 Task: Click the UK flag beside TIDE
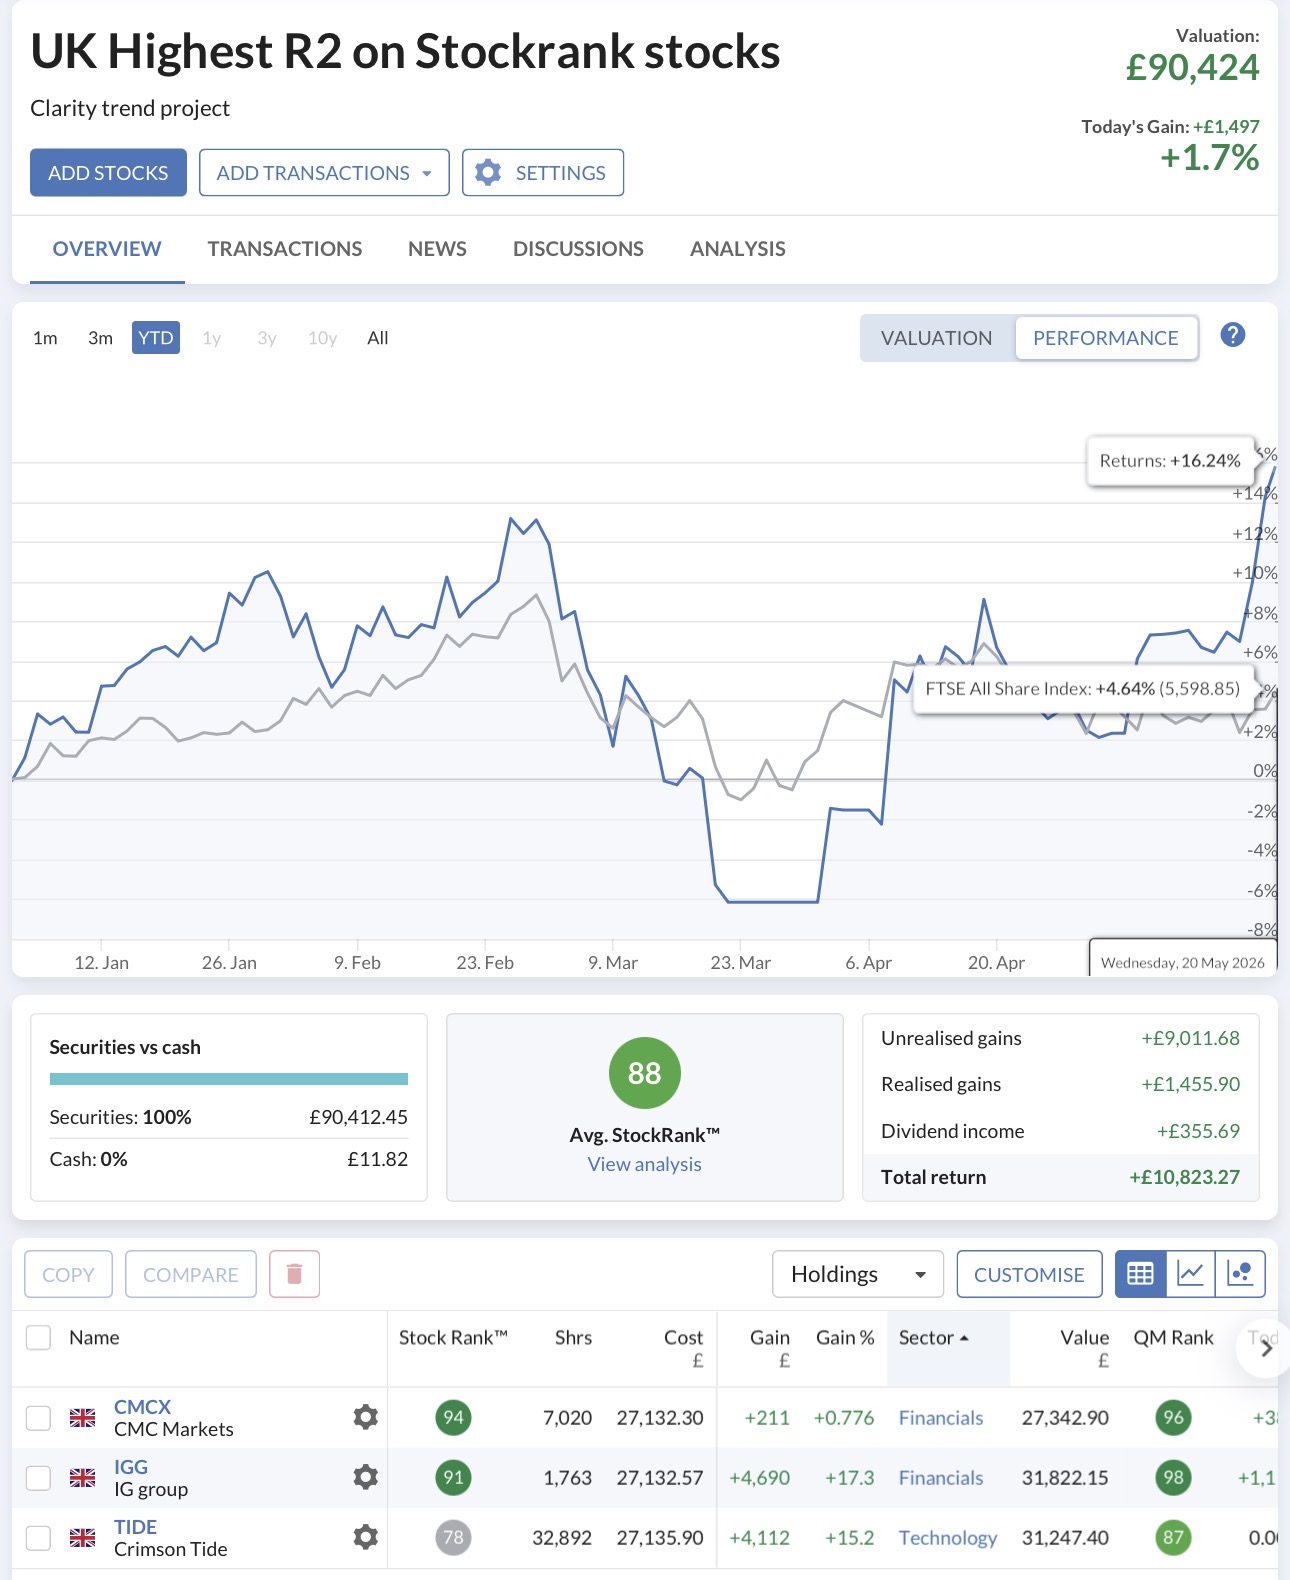pos(82,1537)
